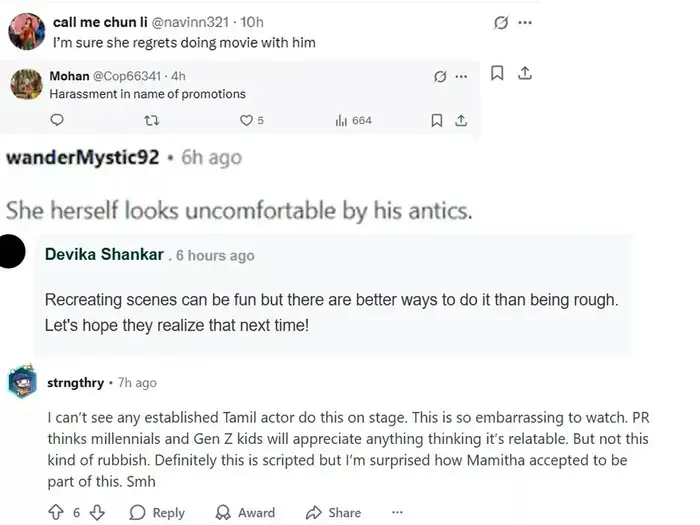This screenshot has height=525, width=700.
Task: Reply to strngthry's comment
Action: click(x=157, y=512)
